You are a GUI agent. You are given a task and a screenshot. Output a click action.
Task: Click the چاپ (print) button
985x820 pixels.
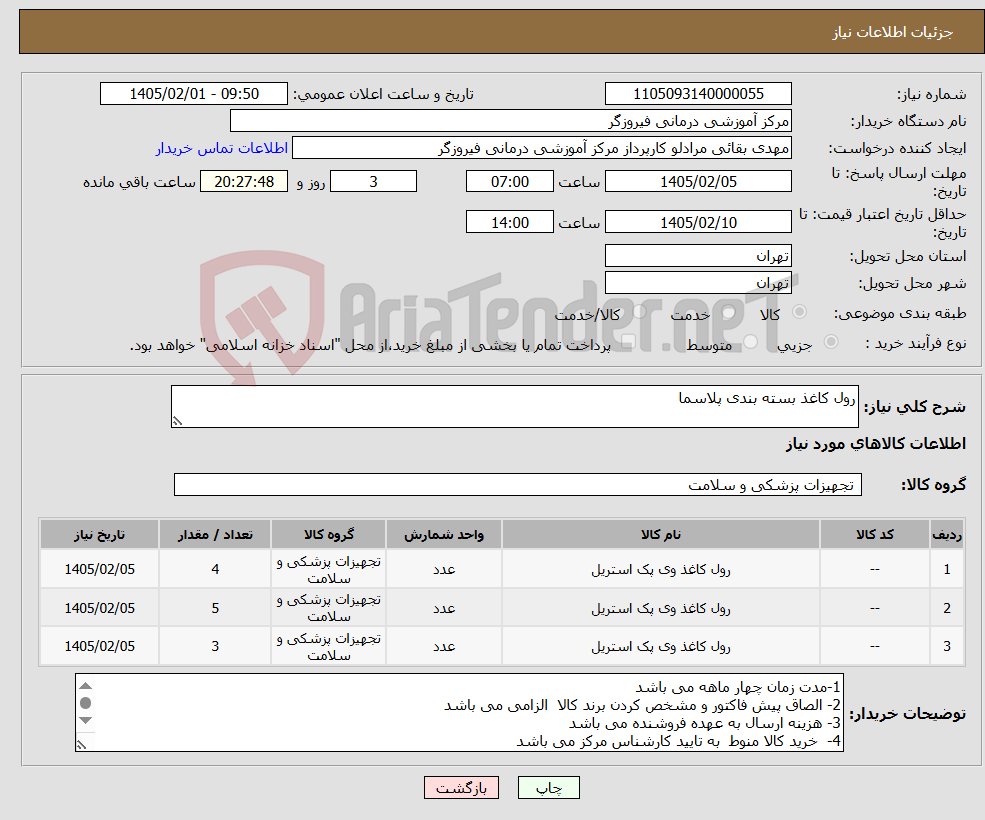548,787
